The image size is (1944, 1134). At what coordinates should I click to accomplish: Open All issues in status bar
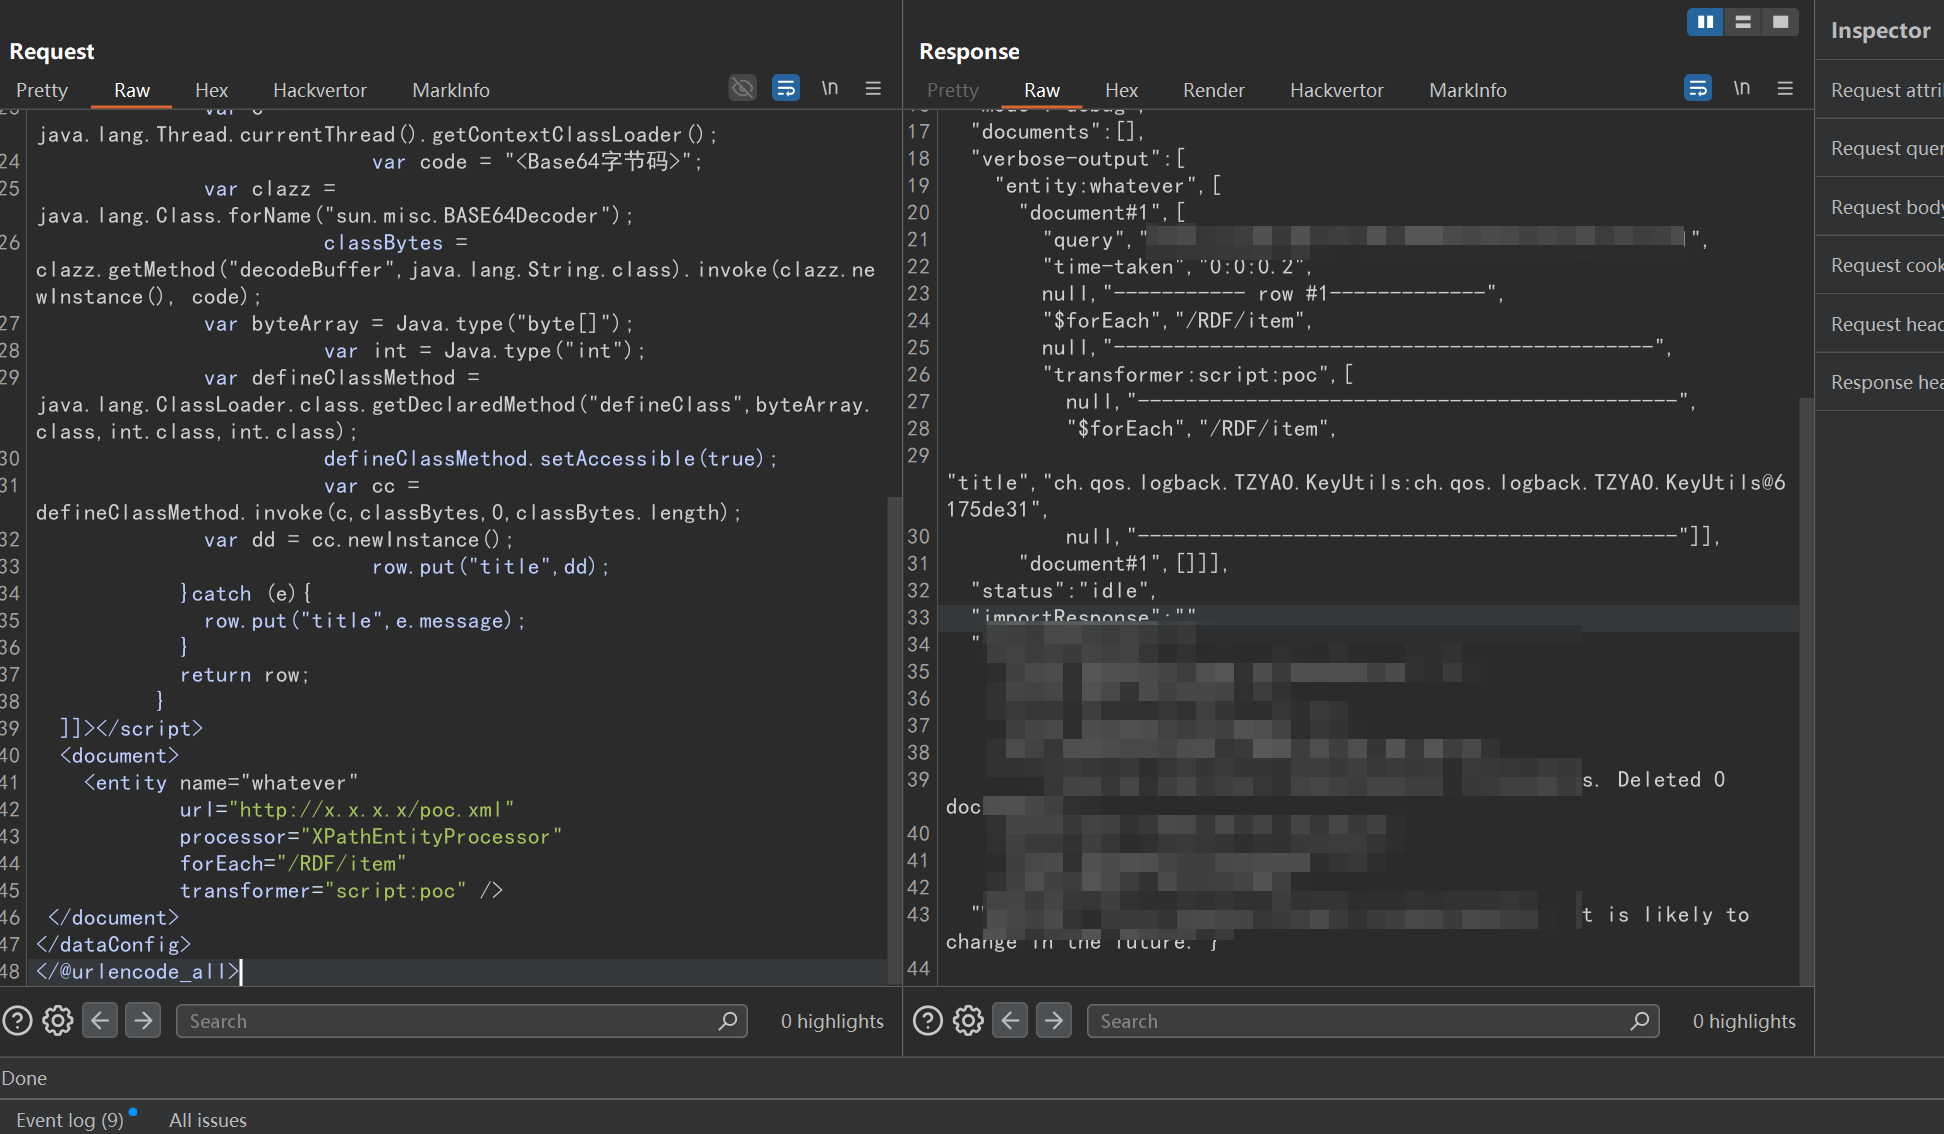[207, 1119]
